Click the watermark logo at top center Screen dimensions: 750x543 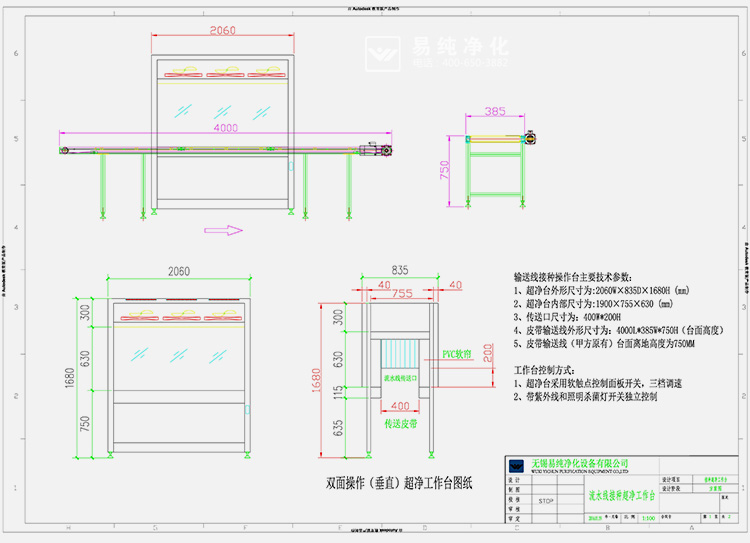[x=382, y=51]
